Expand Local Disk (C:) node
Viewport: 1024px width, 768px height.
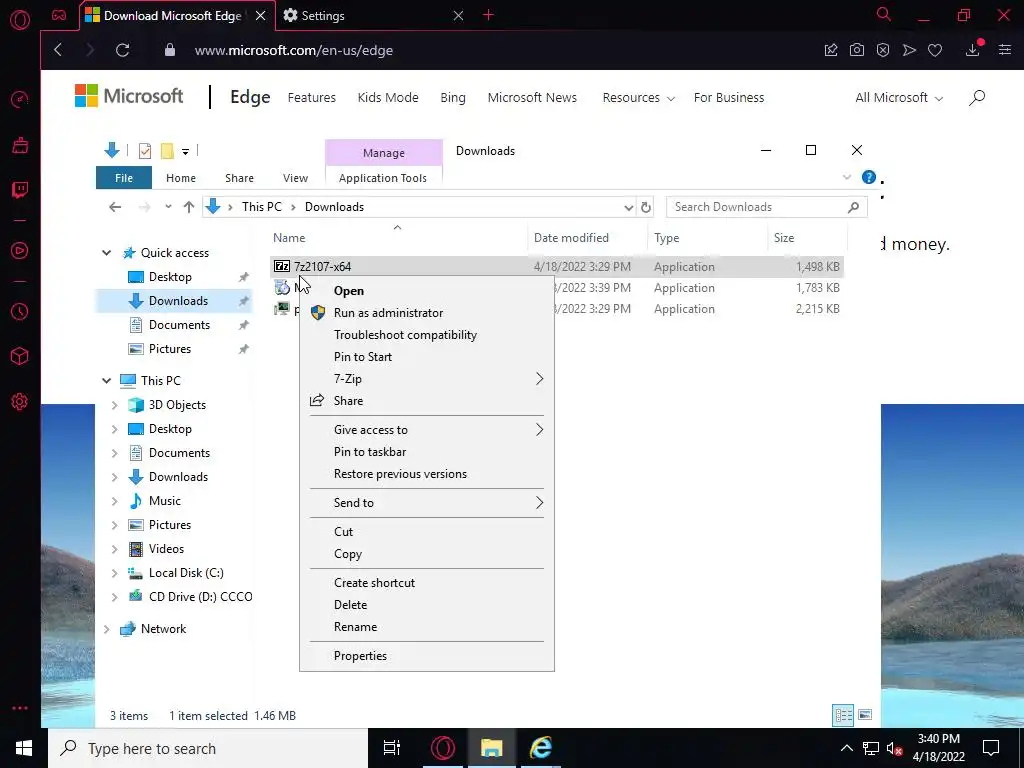[114, 573]
